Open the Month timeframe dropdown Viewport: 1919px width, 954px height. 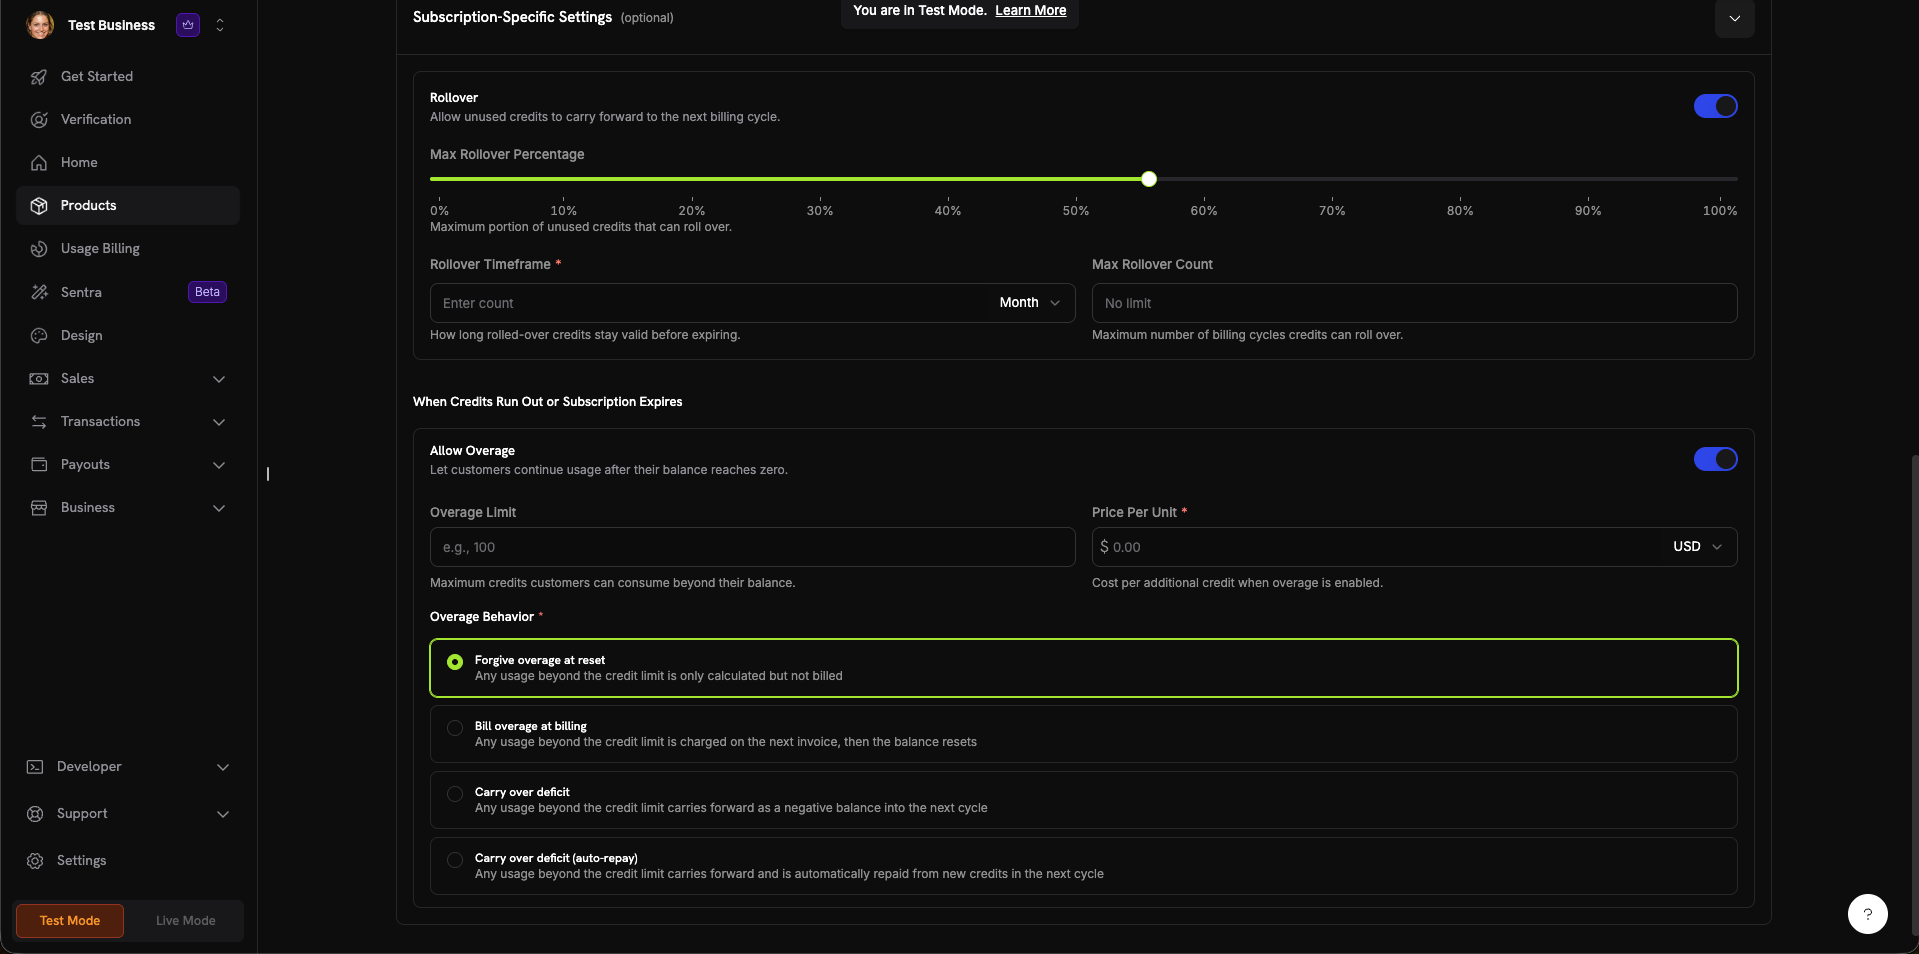(1028, 302)
